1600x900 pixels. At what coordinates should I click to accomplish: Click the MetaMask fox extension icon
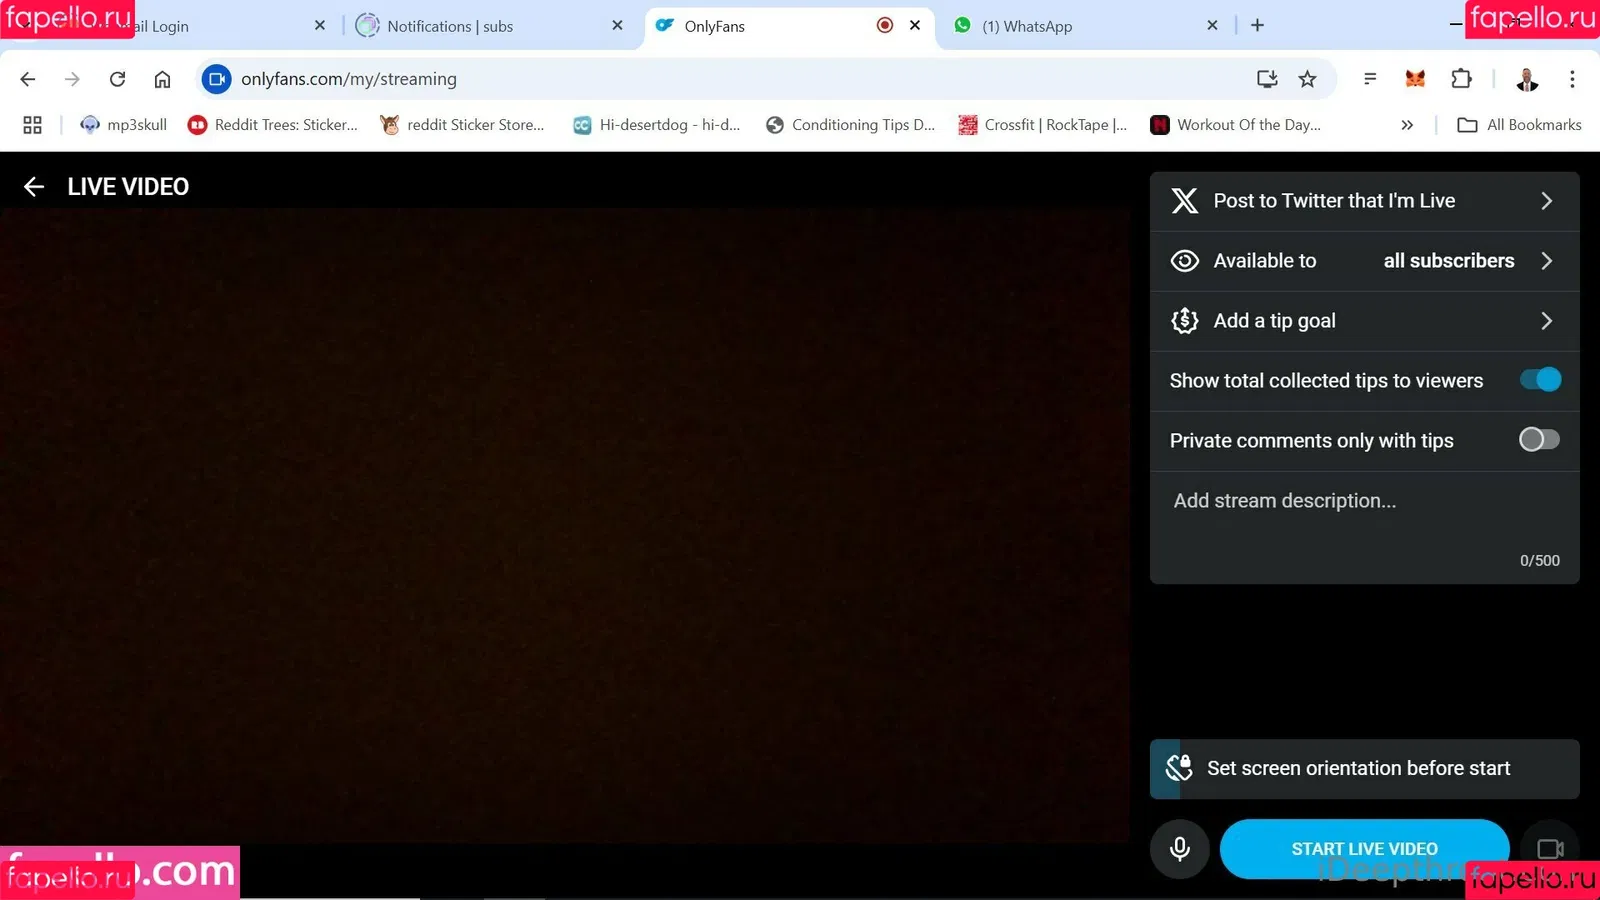pos(1415,79)
